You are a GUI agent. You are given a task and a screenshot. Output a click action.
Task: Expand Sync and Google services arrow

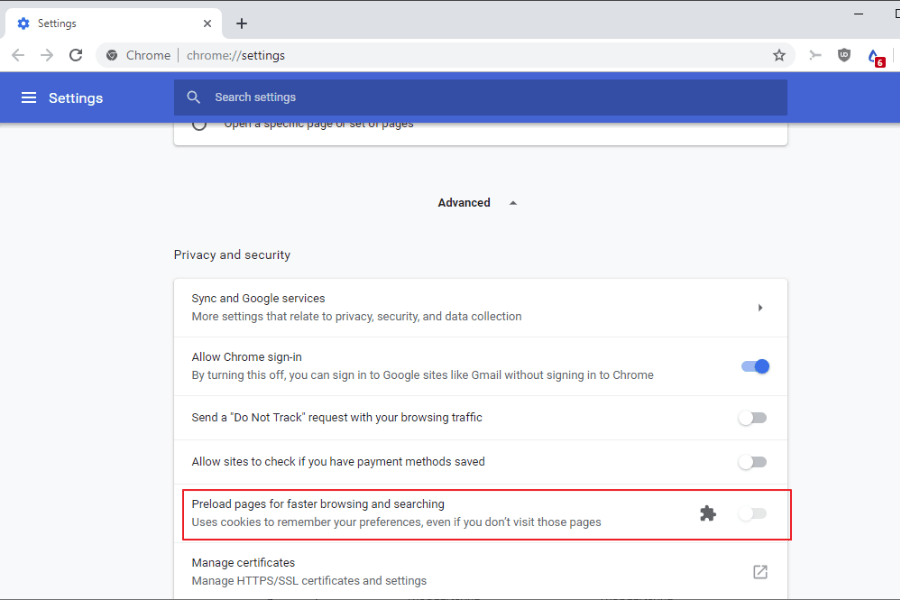point(760,308)
